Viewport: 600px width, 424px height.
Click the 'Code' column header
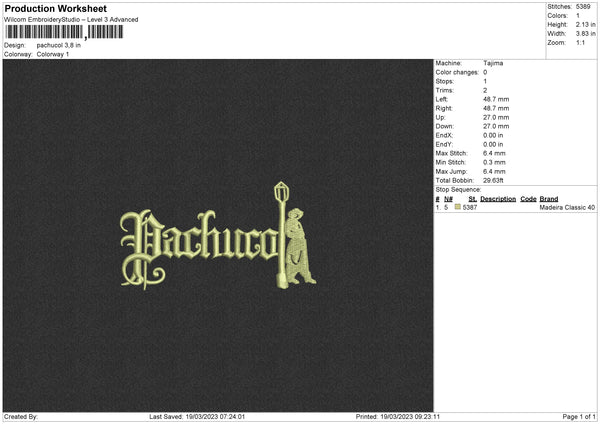pos(528,199)
